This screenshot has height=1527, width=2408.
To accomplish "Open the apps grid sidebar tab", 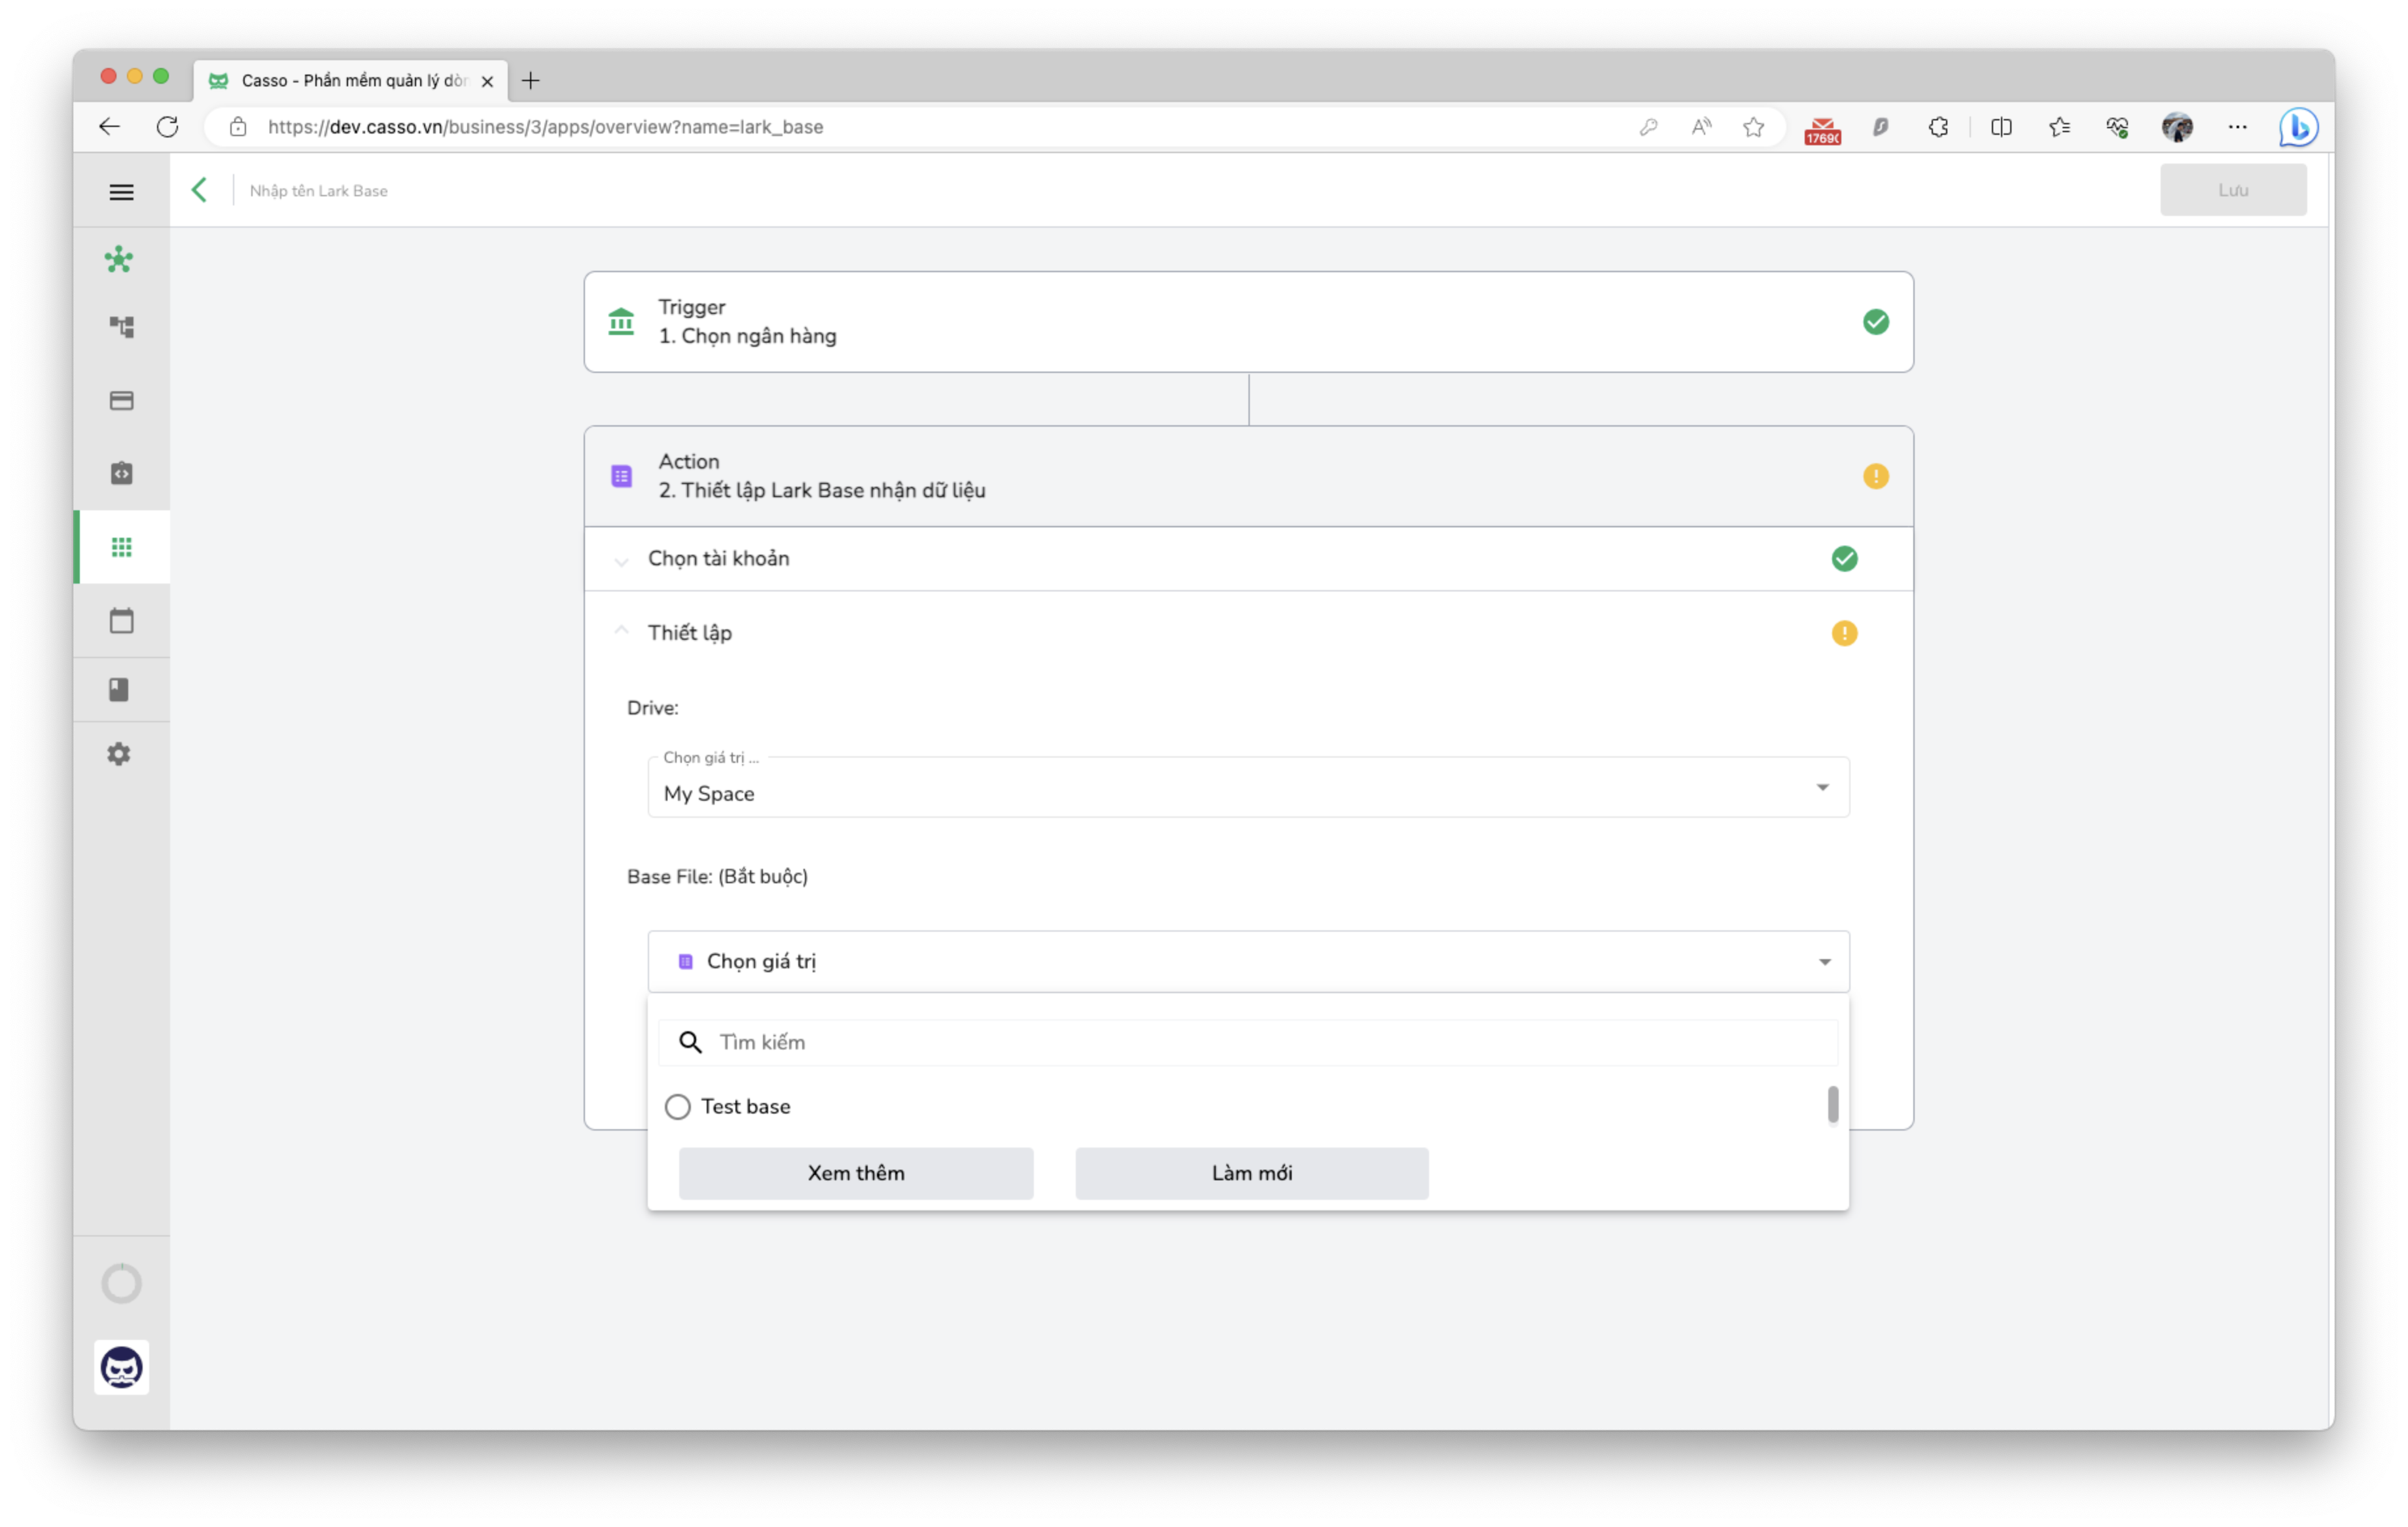I will [x=121, y=546].
